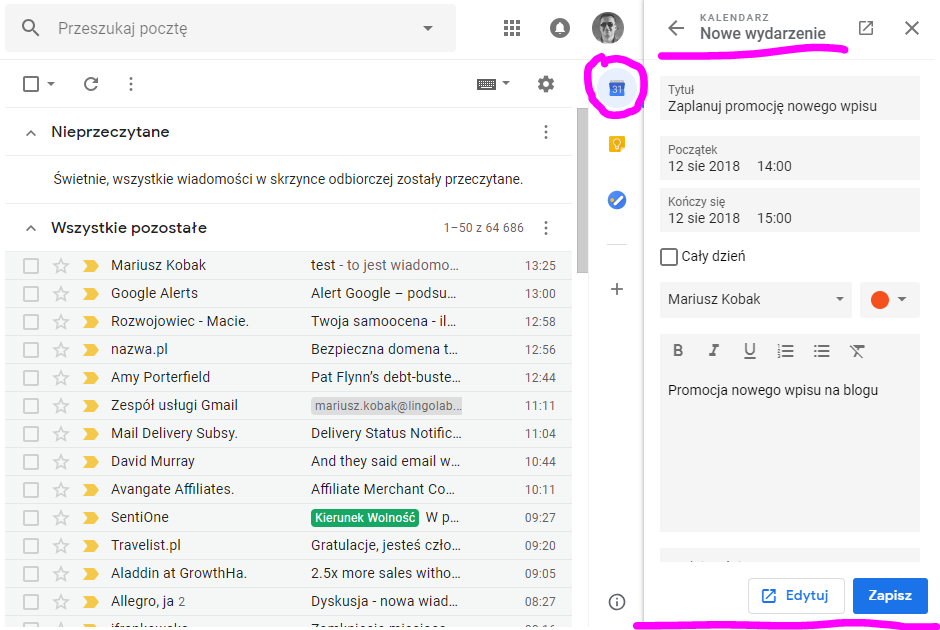Click the Tytuł event title field
This screenshot has width=940, height=630.
tap(789, 105)
